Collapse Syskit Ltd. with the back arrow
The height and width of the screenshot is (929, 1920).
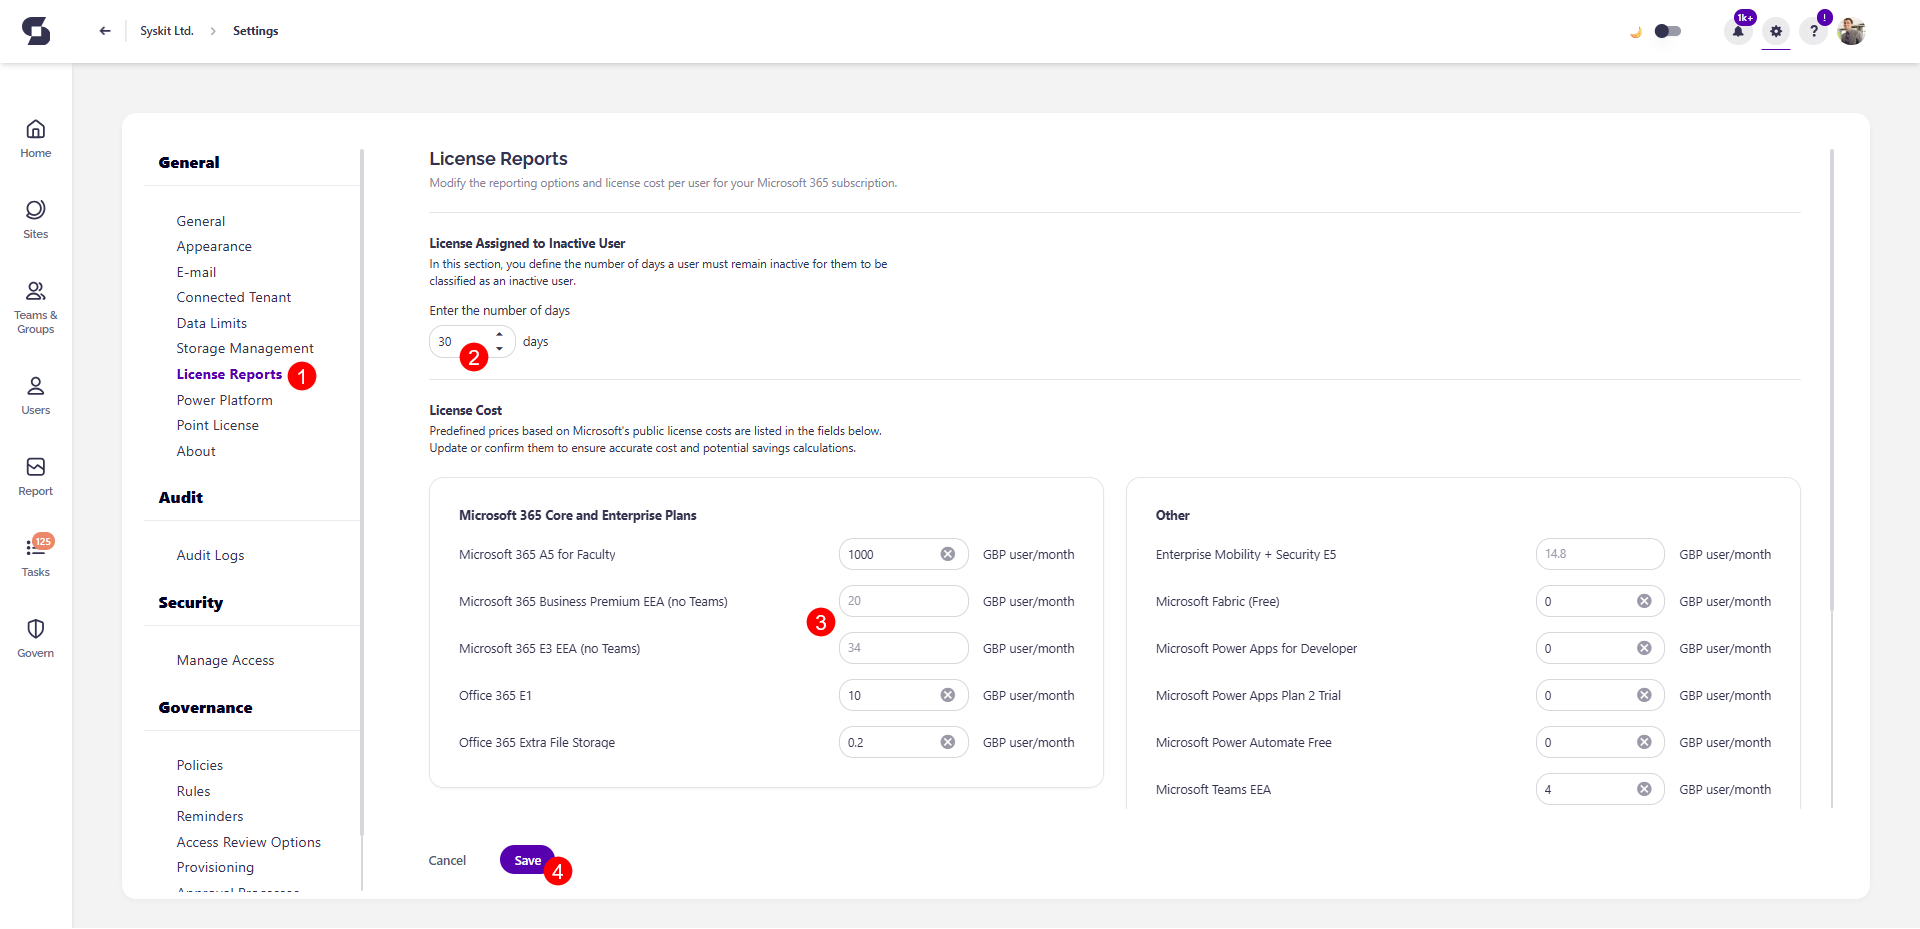[x=104, y=31]
